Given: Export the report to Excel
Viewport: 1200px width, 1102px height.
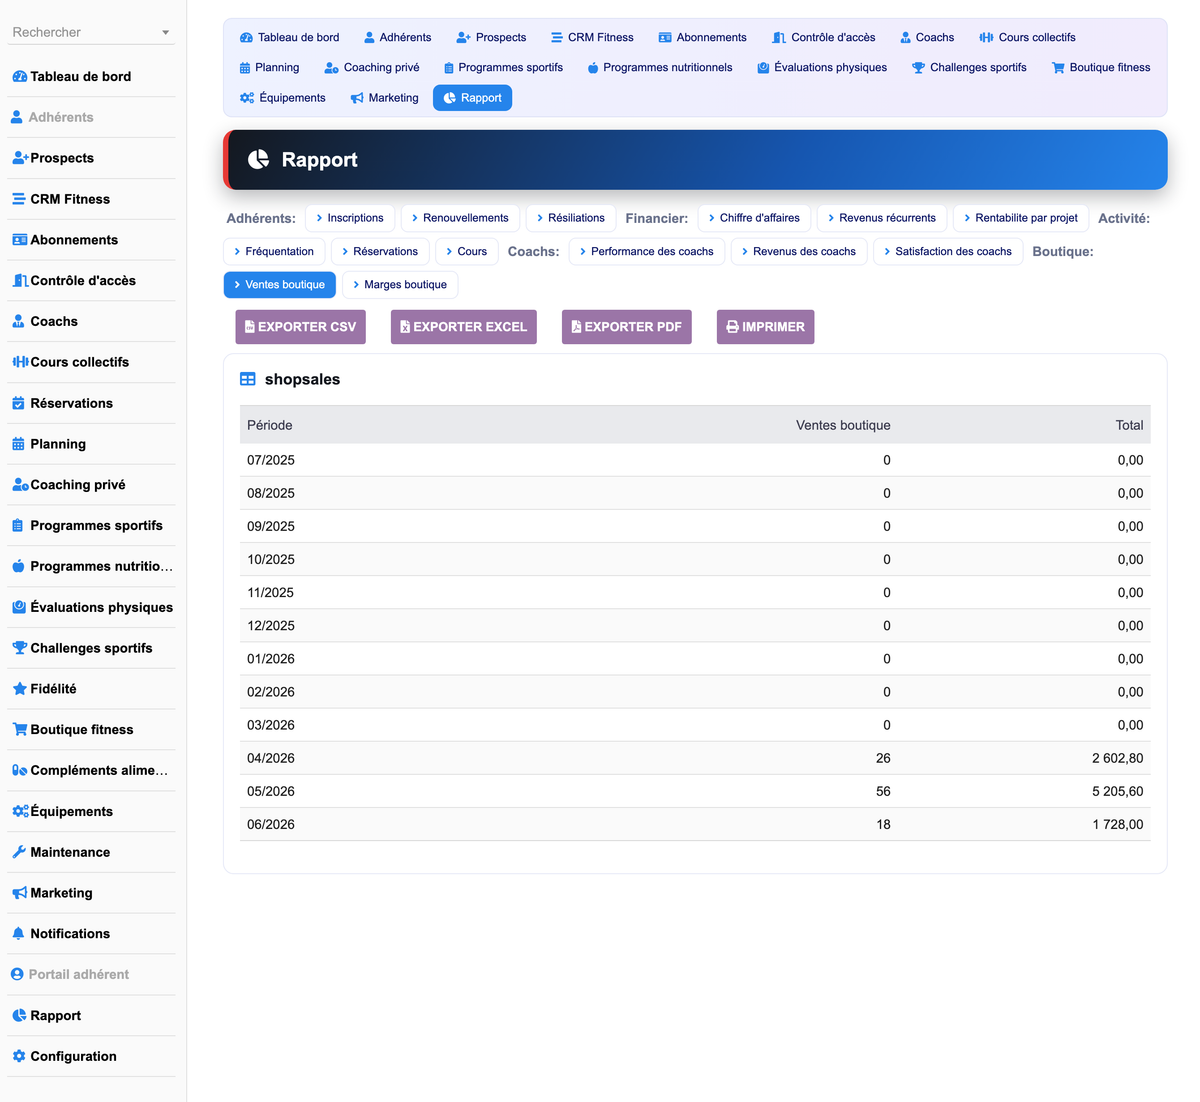Looking at the screenshot, I should [464, 327].
